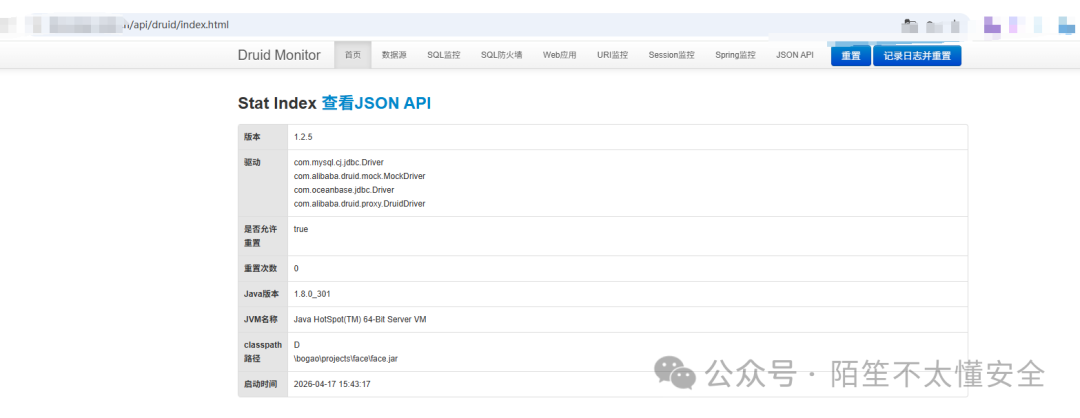
Task: Click the 驱动 row label
Action: pyautogui.click(x=252, y=163)
